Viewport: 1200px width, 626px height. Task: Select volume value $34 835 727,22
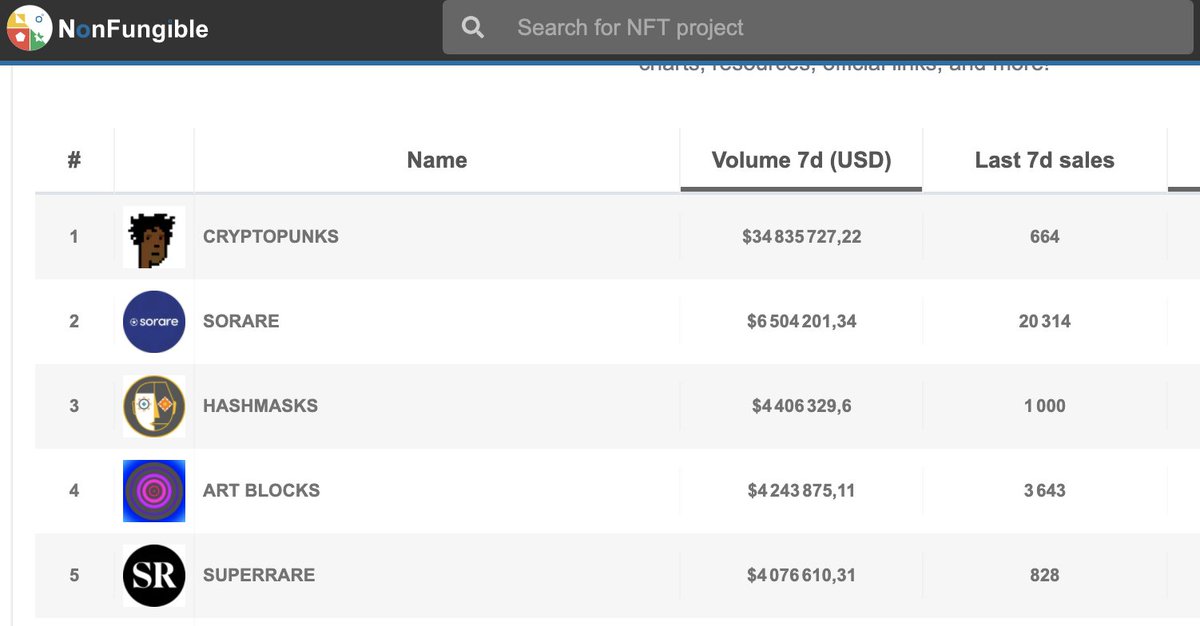pos(801,237)
